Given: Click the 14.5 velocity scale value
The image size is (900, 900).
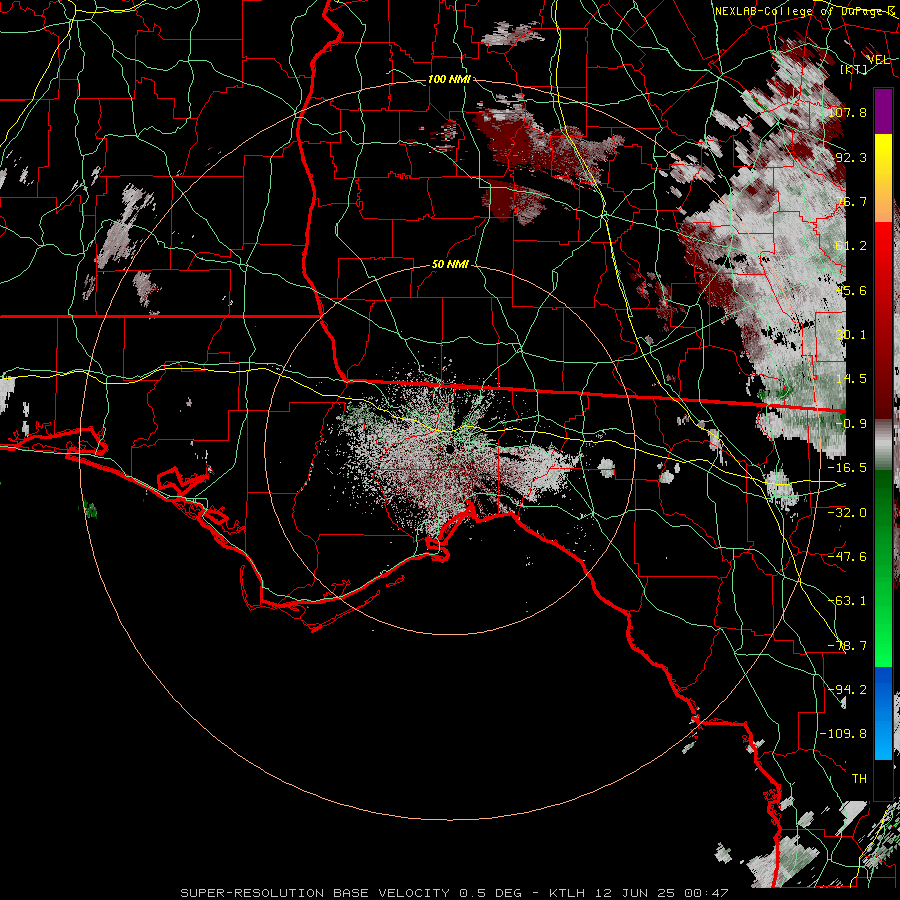Looking at the screenshot, I should coord(851,379).
